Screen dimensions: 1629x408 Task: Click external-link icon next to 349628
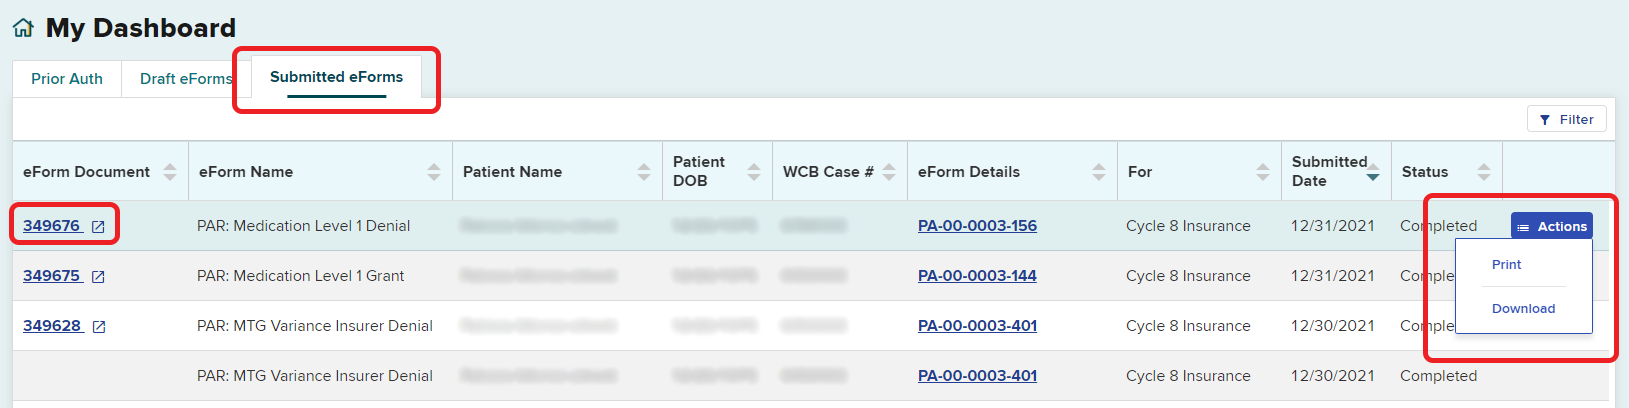click(x=99, y=327)
